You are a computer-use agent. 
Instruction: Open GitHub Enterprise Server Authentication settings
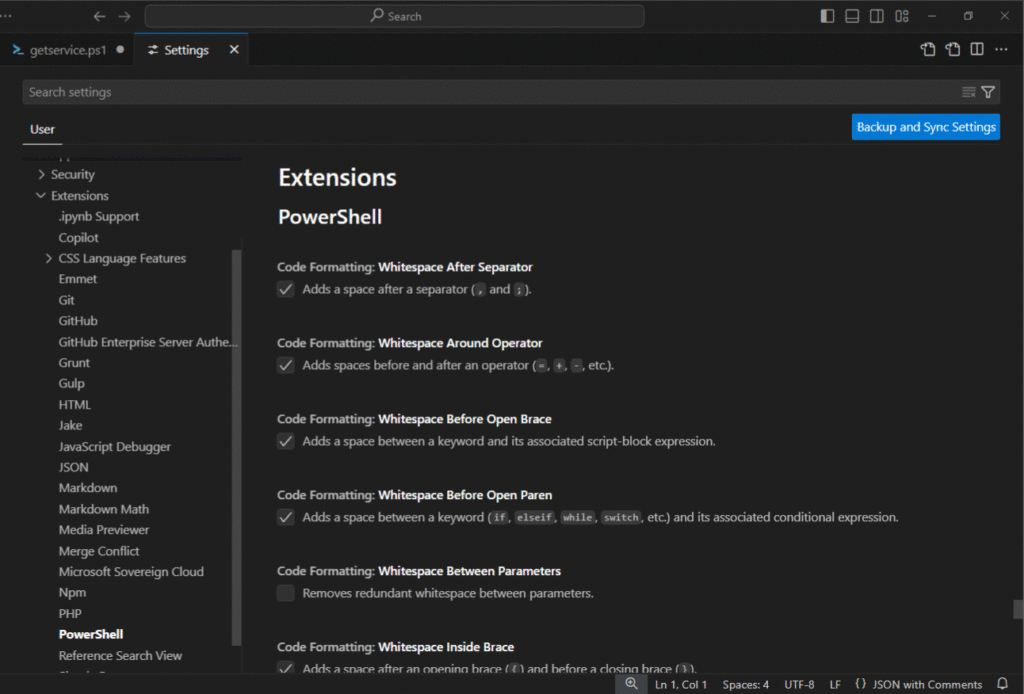click(x=148, y=342)
